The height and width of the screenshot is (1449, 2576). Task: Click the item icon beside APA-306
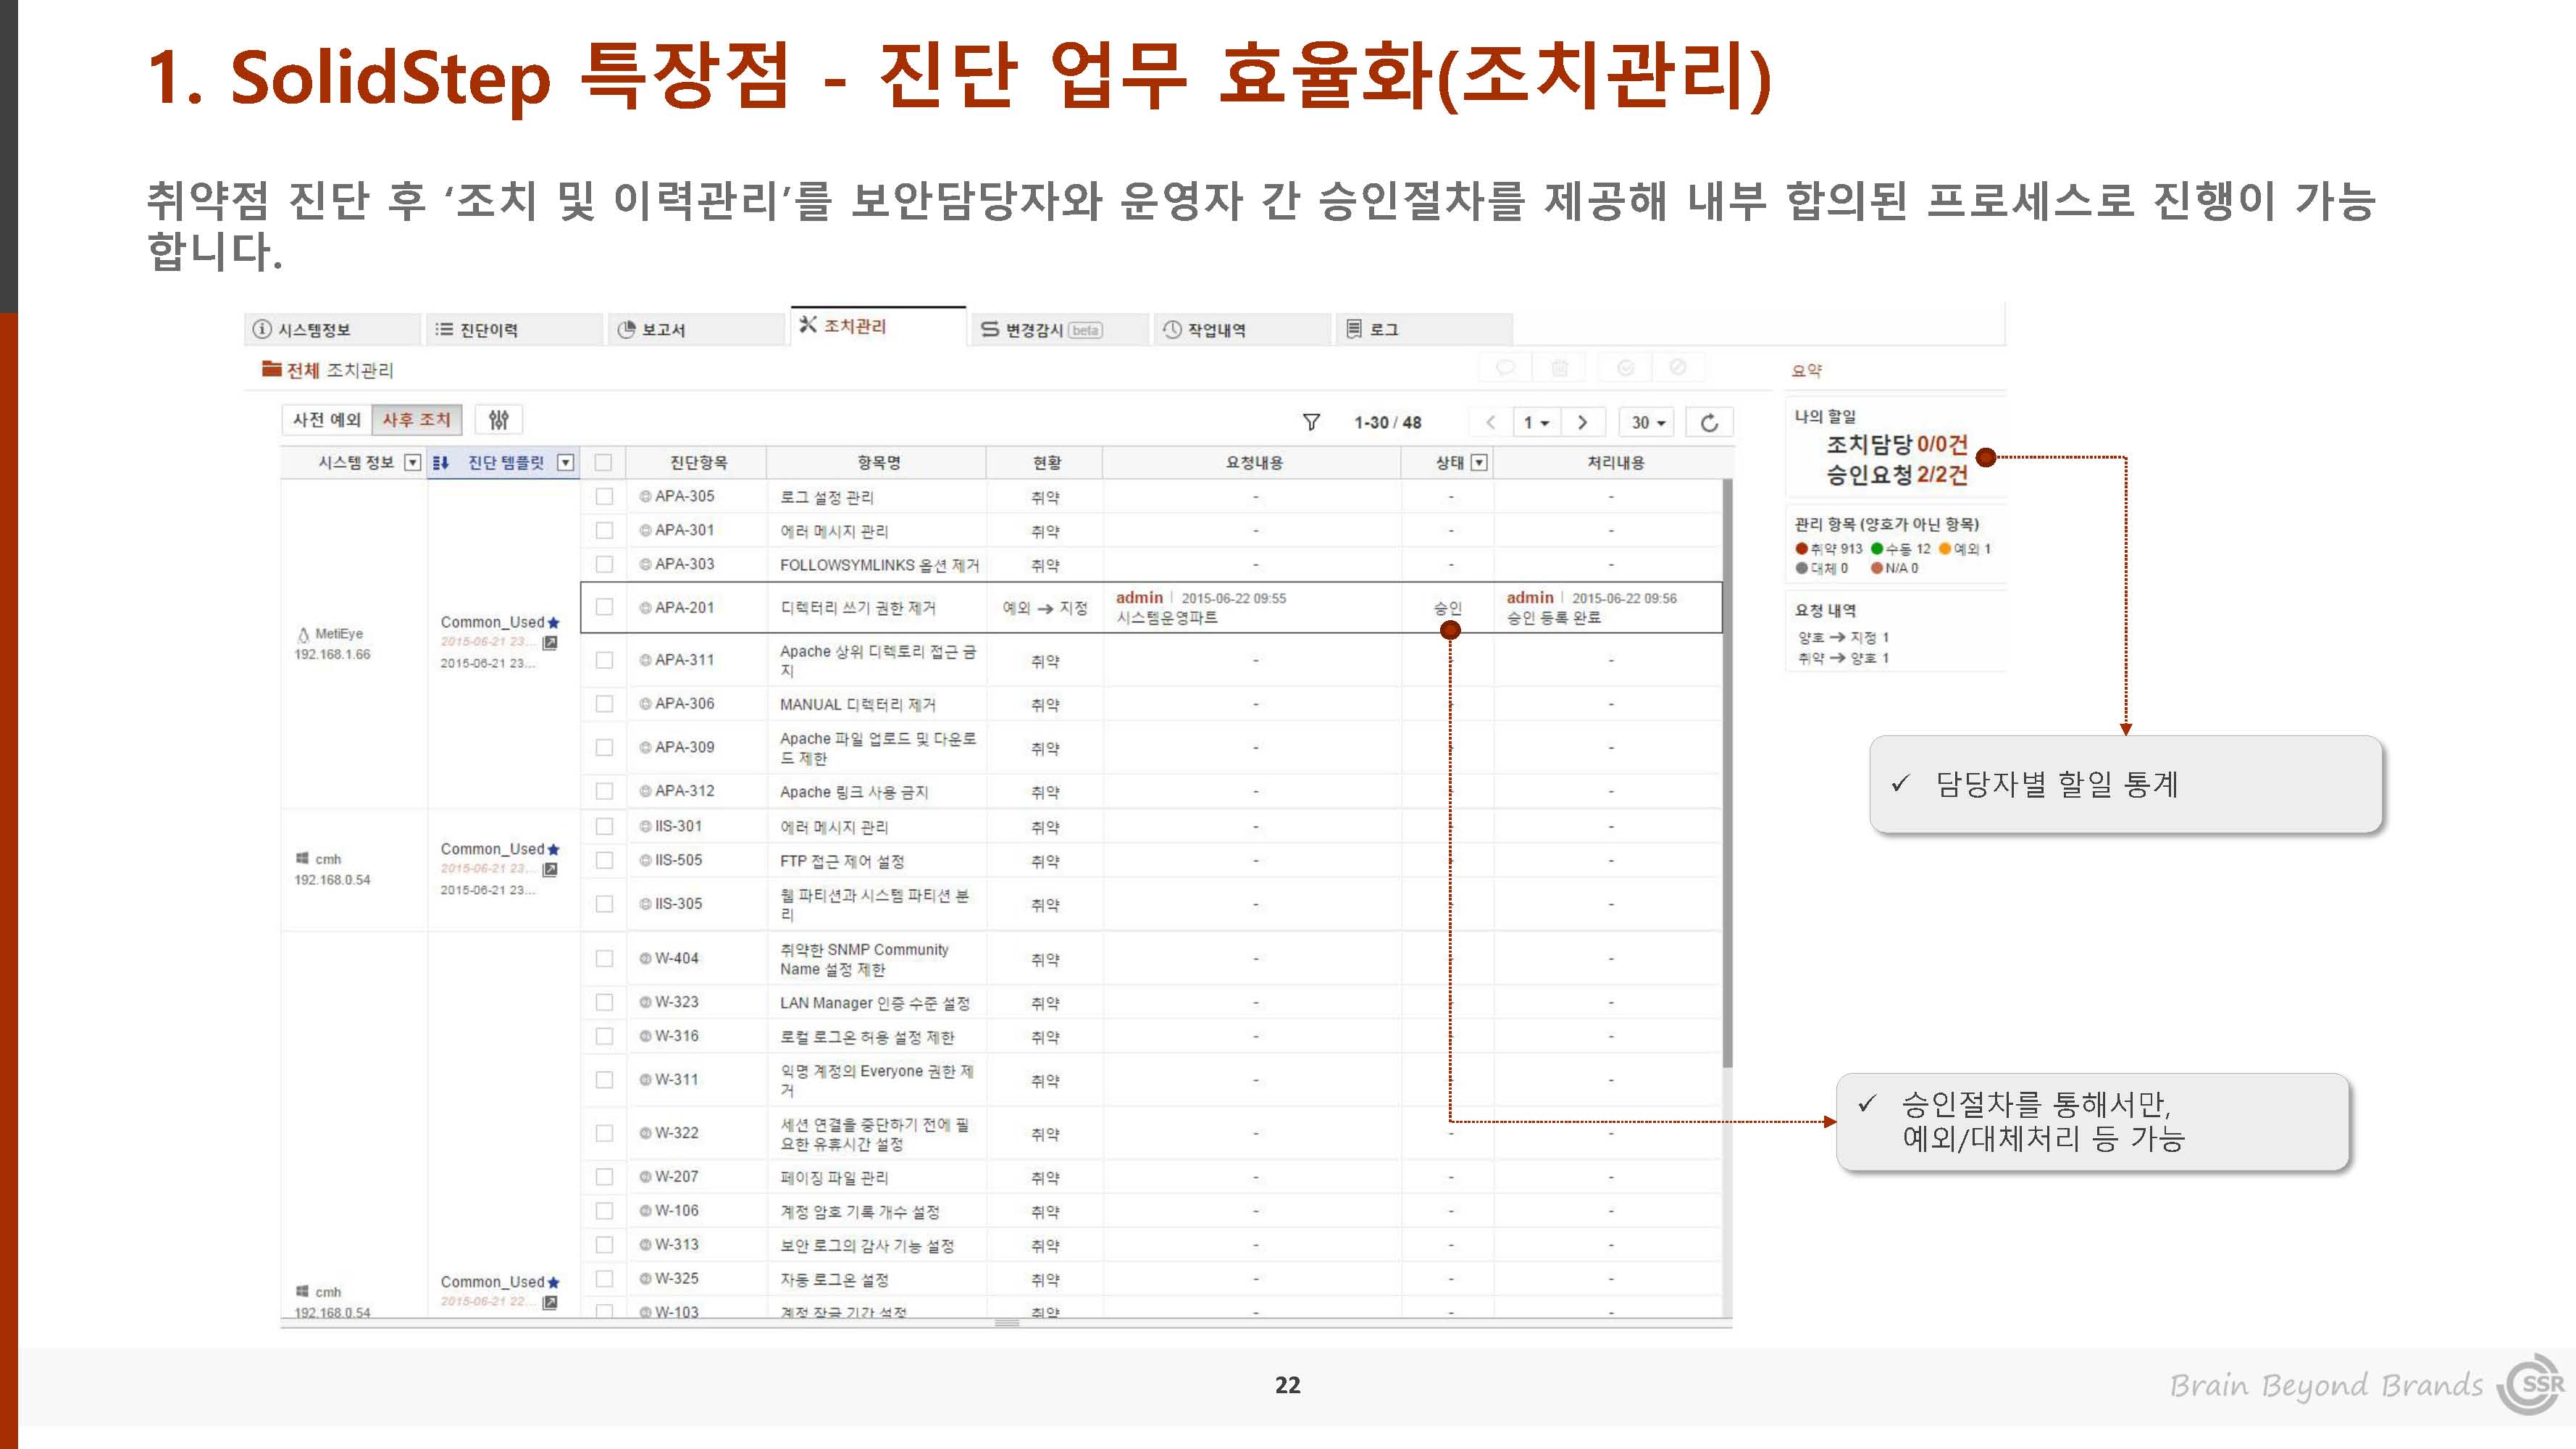[x=645, y=704]
